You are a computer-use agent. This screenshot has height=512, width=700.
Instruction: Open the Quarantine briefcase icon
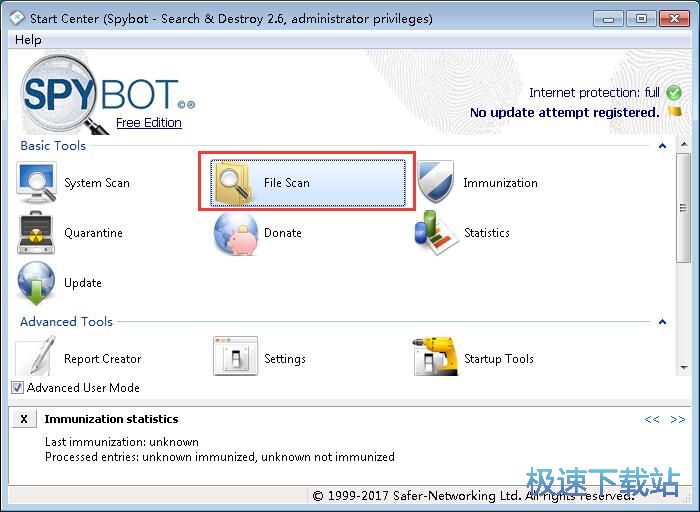pyautogui.click(x=36, y=233)
